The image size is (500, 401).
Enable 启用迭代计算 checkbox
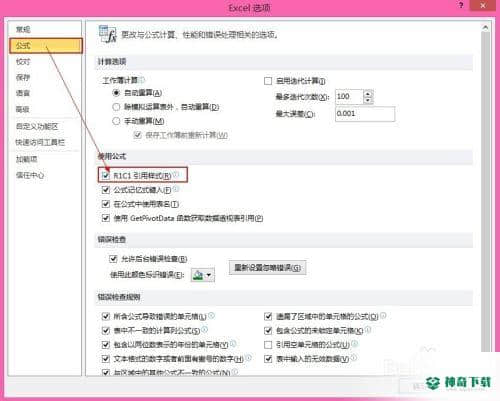pyautogui.click(x=268, y=81)
